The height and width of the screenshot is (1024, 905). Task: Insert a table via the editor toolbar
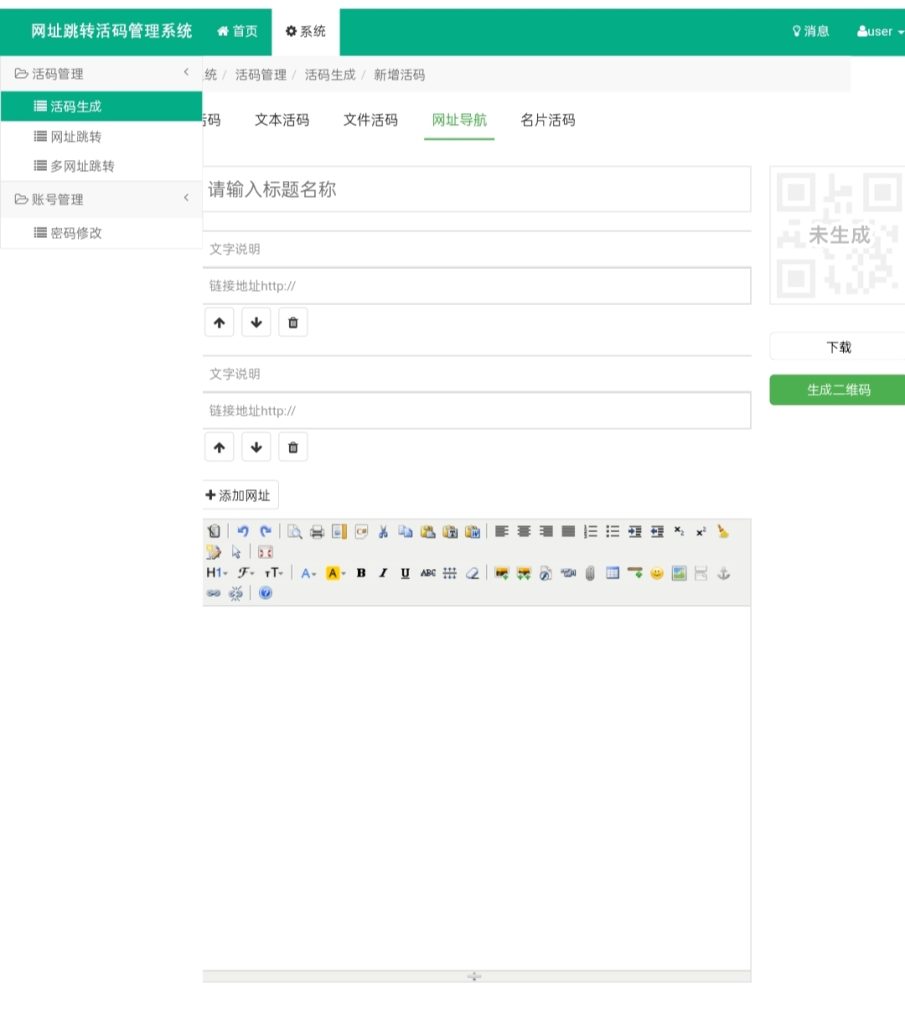(x=612, y=573)
